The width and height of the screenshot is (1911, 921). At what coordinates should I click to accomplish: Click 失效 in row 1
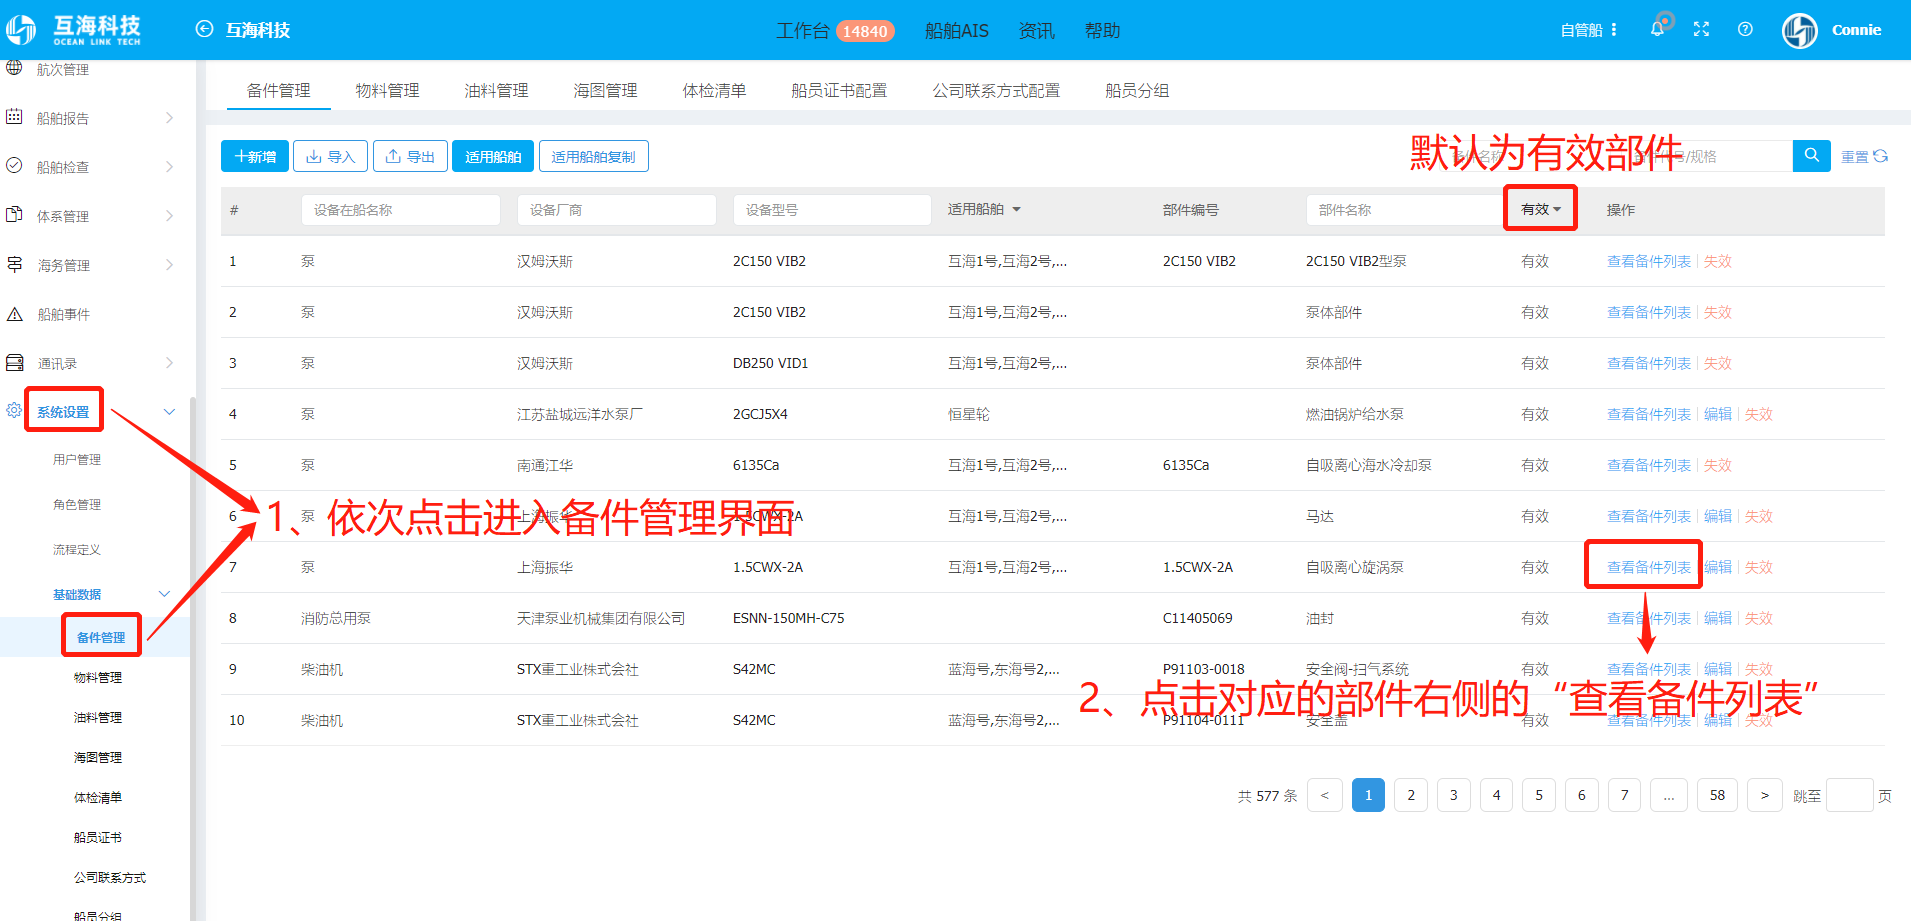(1717, 261)
